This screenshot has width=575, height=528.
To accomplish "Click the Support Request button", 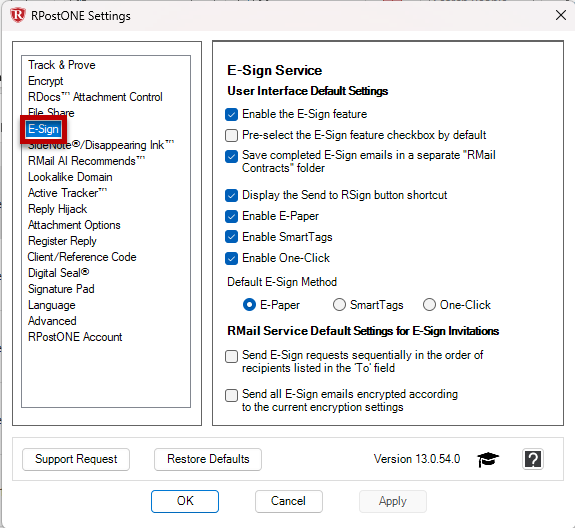I will coord(76,459).
